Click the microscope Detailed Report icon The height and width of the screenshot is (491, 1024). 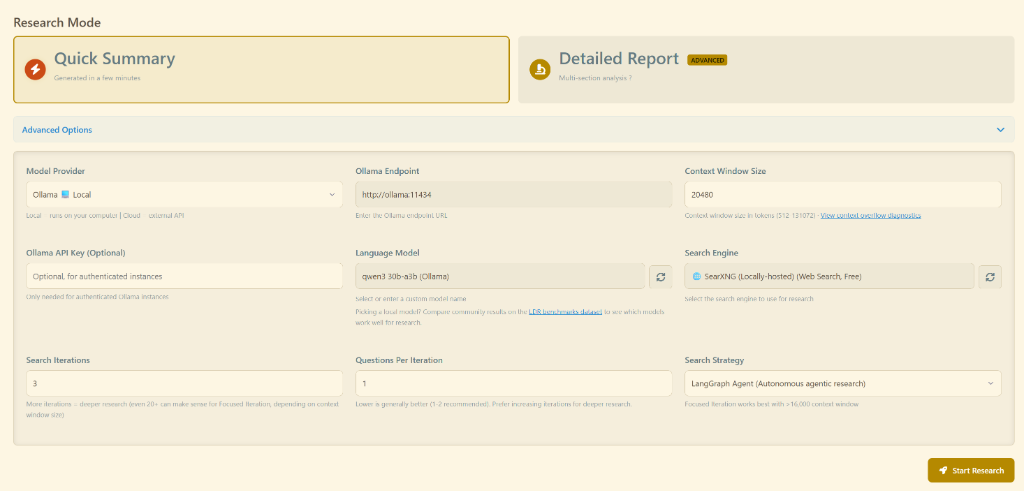click(540, 69)
